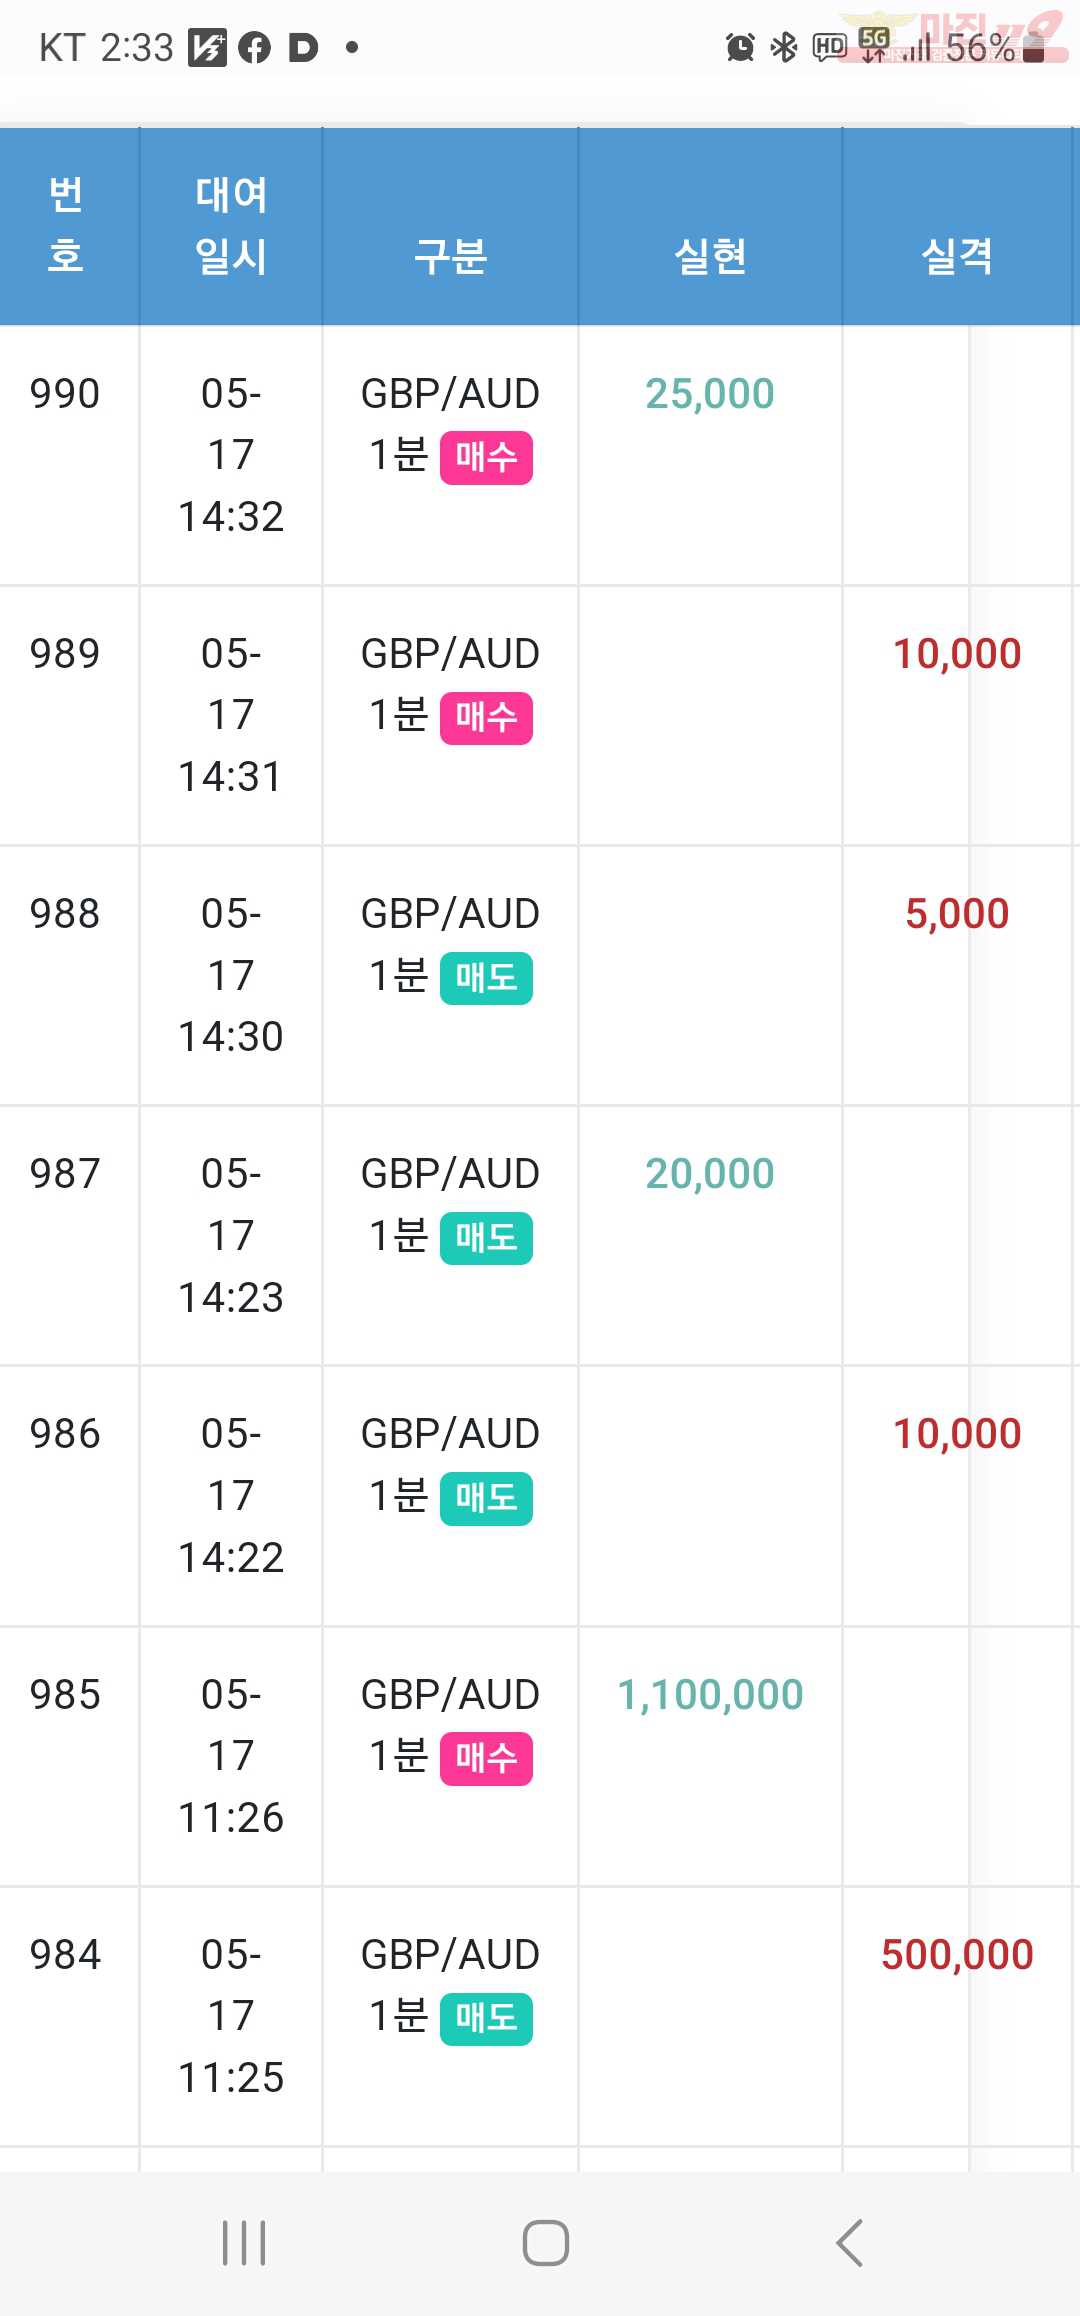
Task: Tap the 매도 badge in row 988
Action: click(x=486, y=978)
